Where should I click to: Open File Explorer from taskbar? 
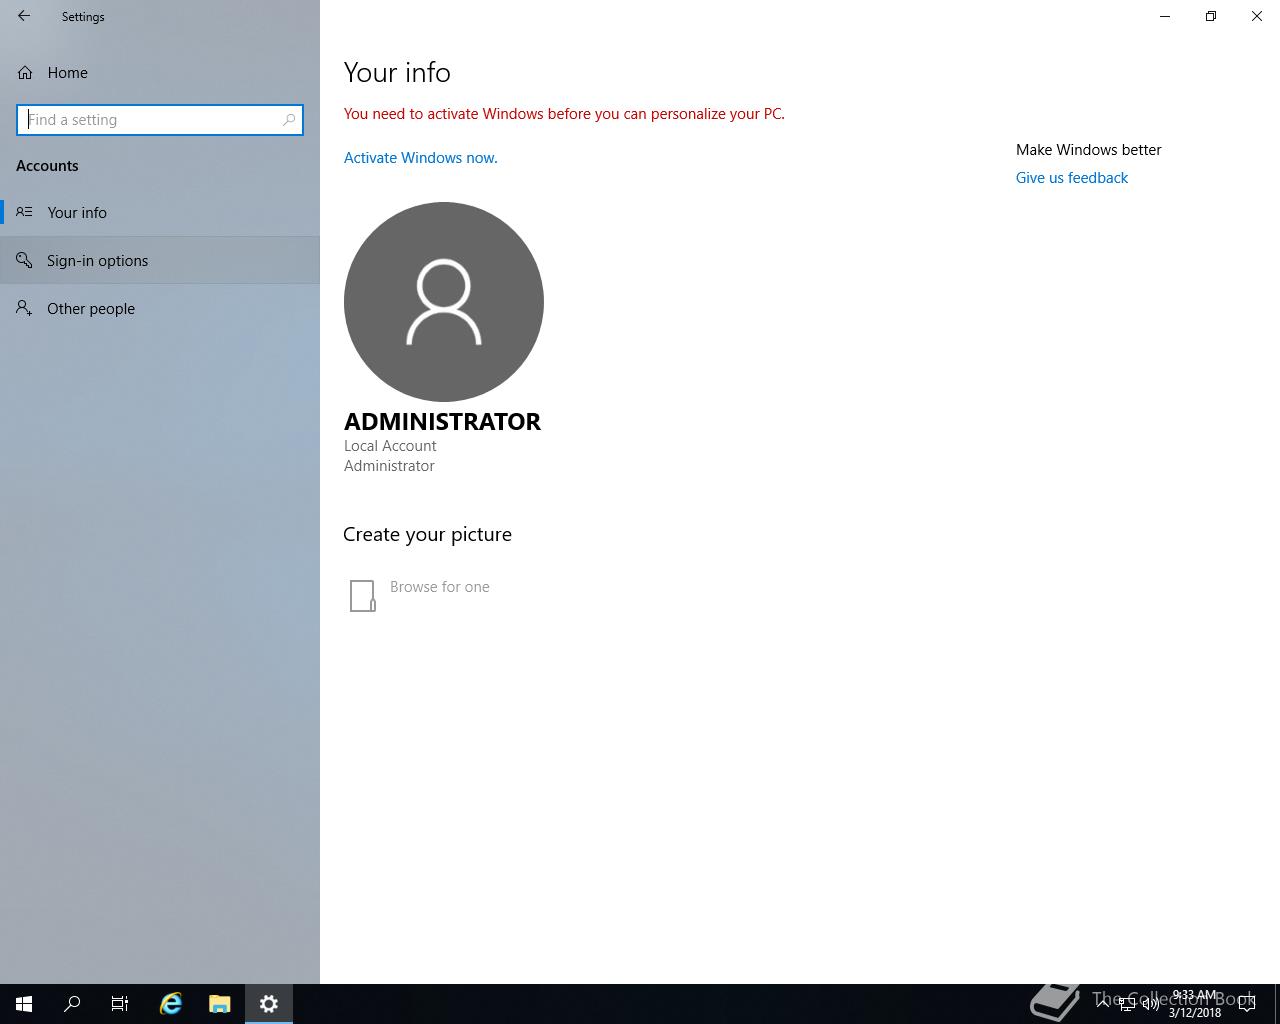(x=220, y=1004)
